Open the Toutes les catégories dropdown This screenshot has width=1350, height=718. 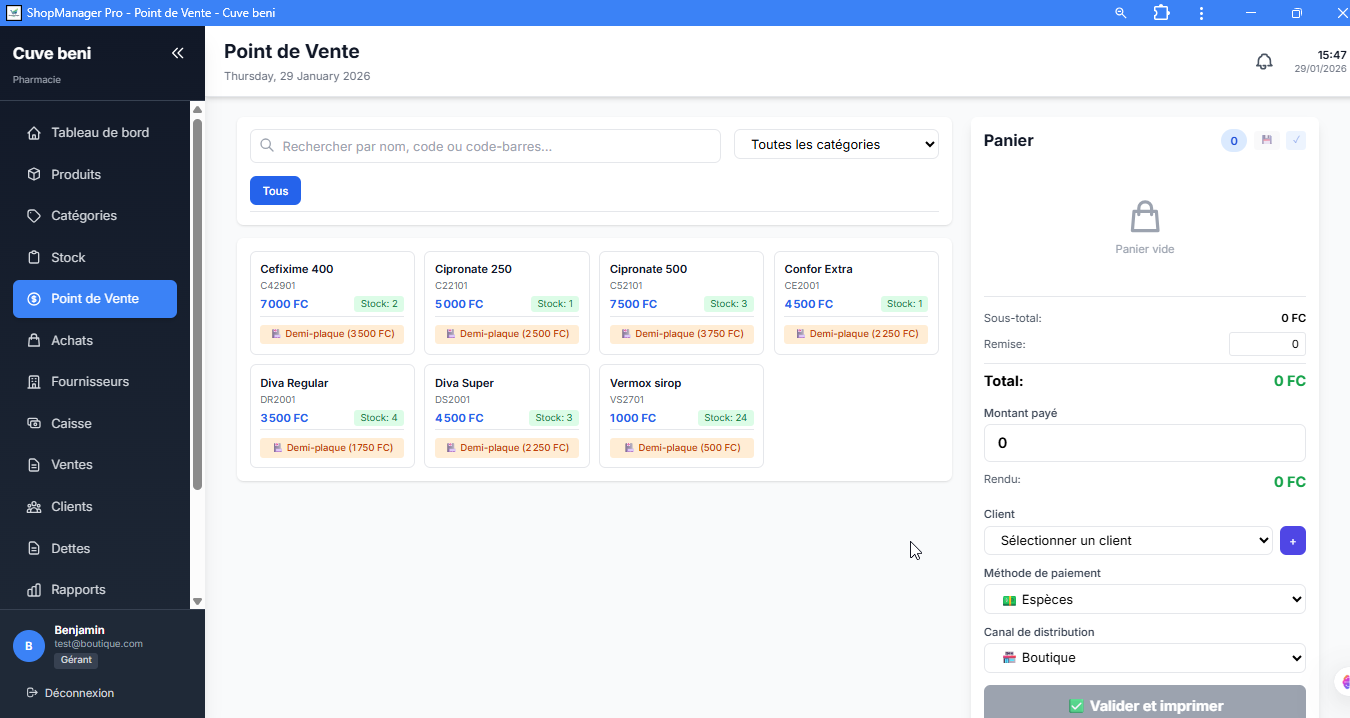pos(836,145)
